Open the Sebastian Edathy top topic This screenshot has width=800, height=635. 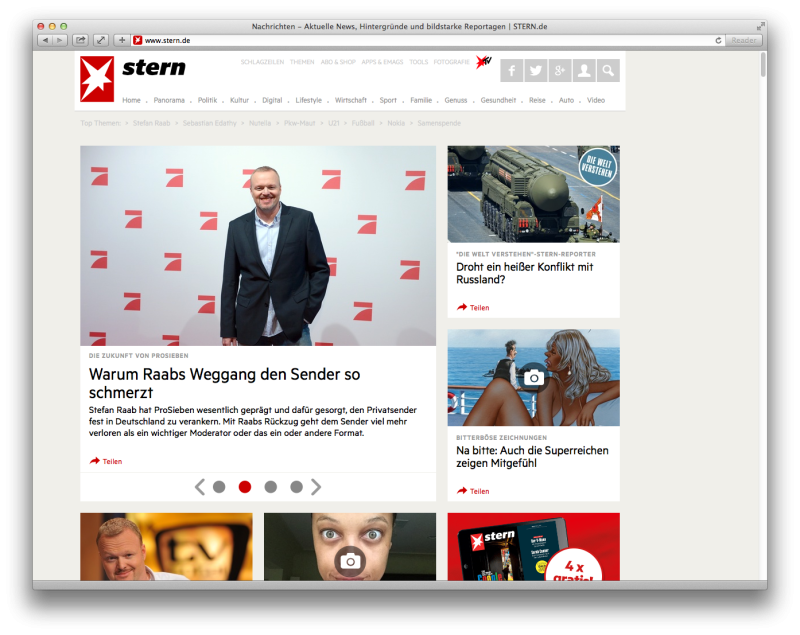click(x=210, y=123)
